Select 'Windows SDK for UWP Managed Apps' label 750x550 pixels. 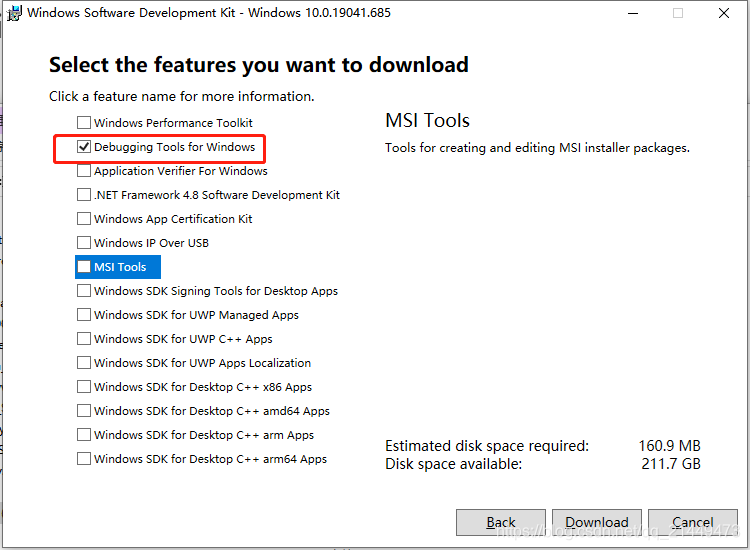pyautogui.click(x=197, y=315)
